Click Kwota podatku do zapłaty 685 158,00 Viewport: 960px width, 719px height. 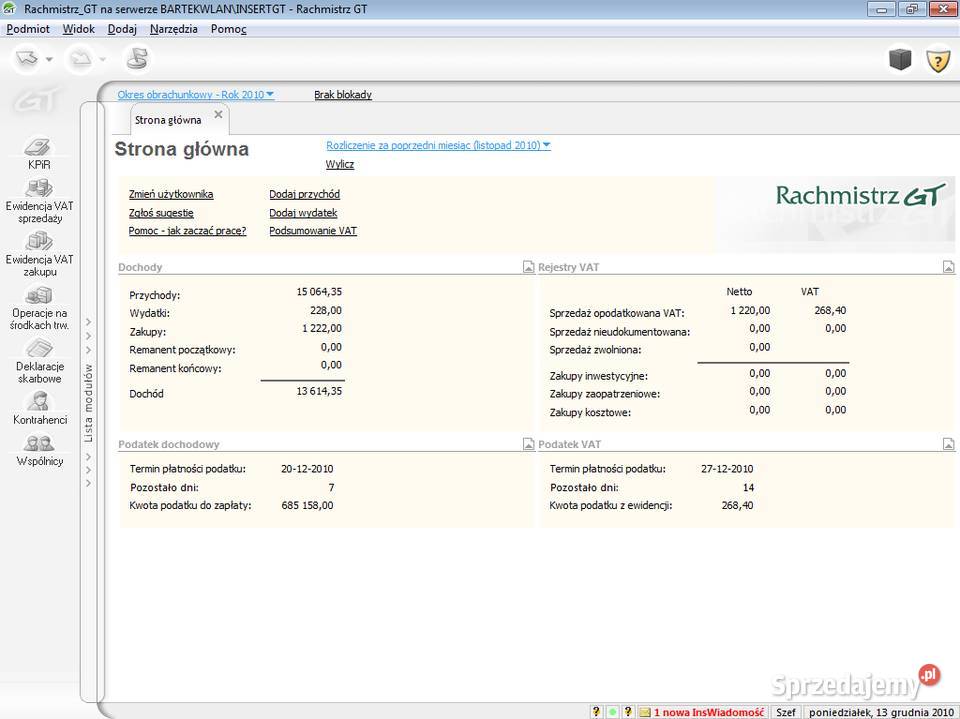tap(307, 505)
